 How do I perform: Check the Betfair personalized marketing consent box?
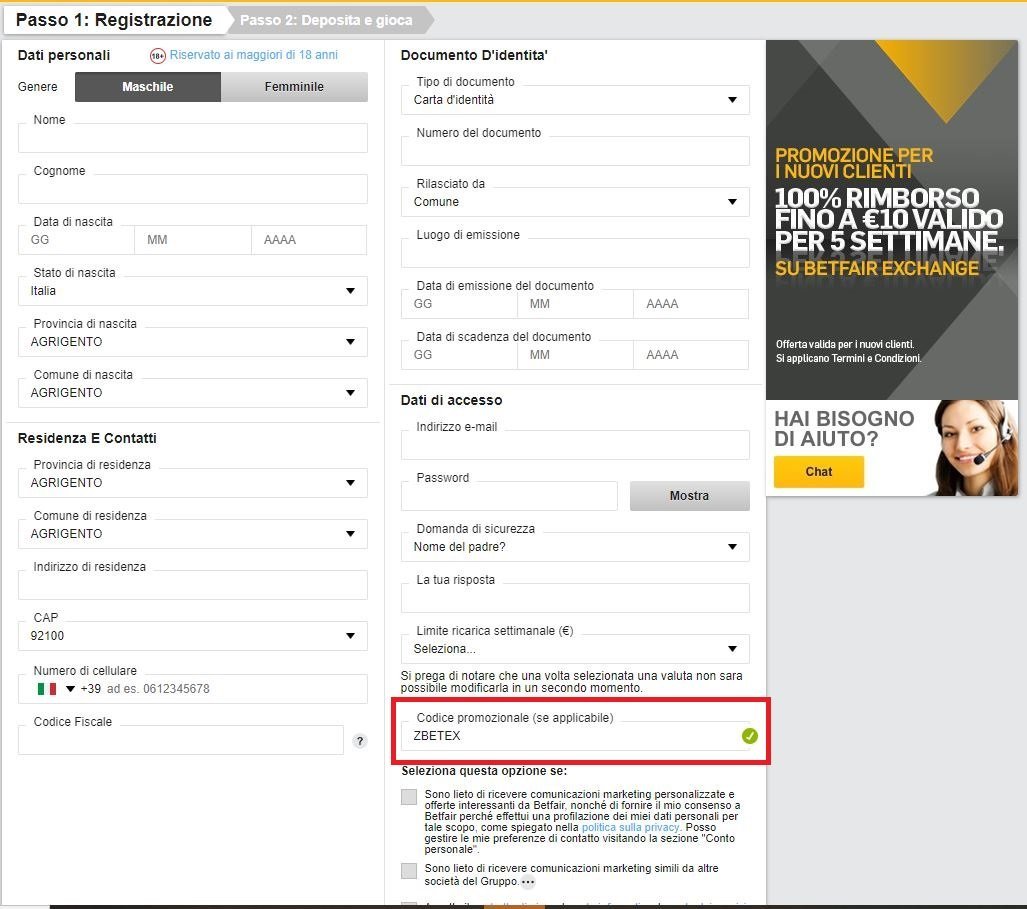[409, 797]
